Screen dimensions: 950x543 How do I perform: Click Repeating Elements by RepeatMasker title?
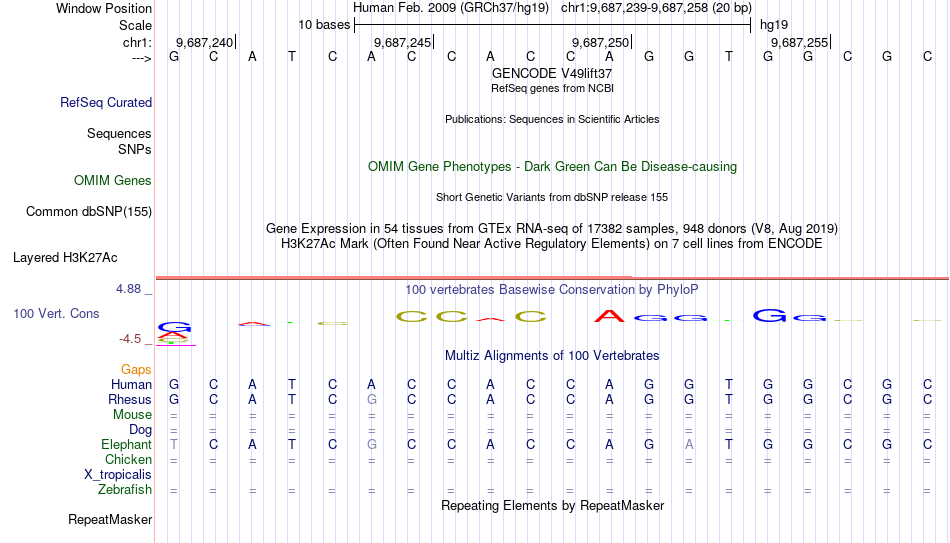(553, 505)
